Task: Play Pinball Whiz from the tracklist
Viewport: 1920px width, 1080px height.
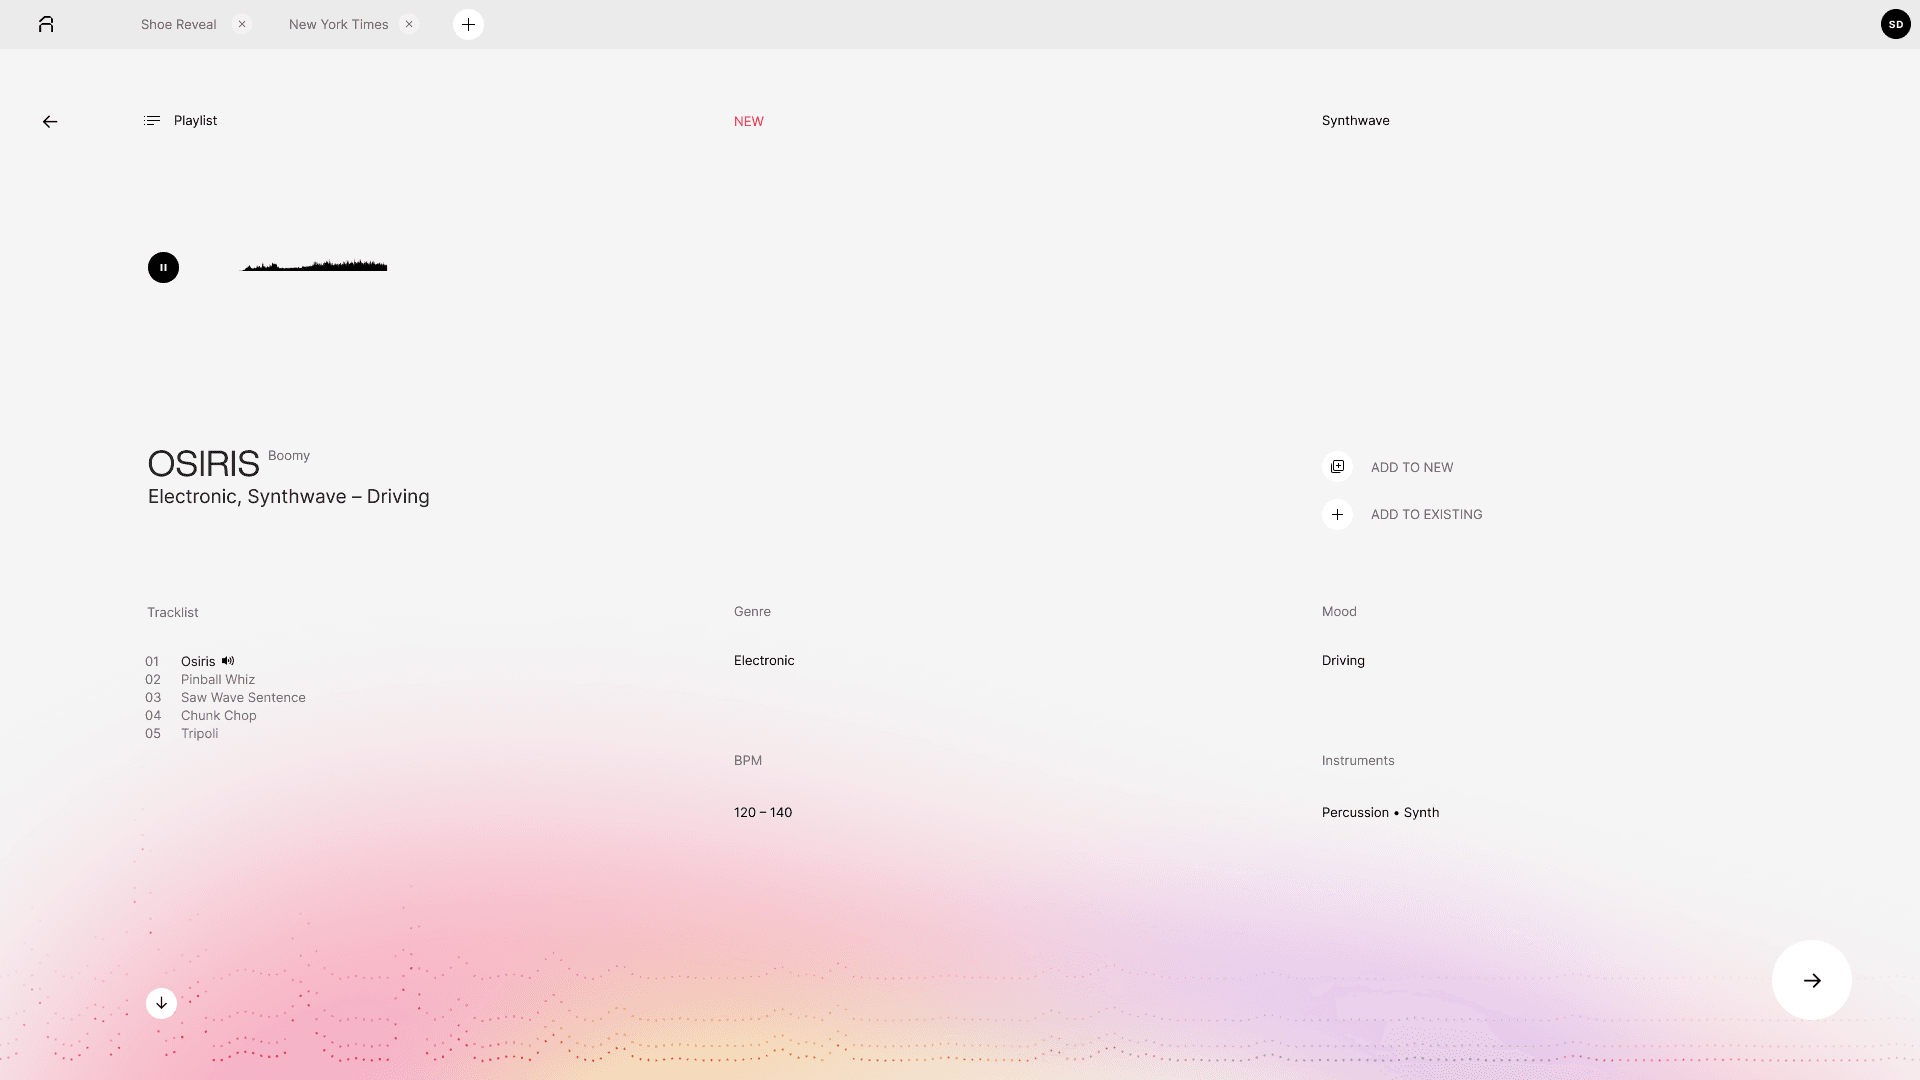Action: (218, 680)
